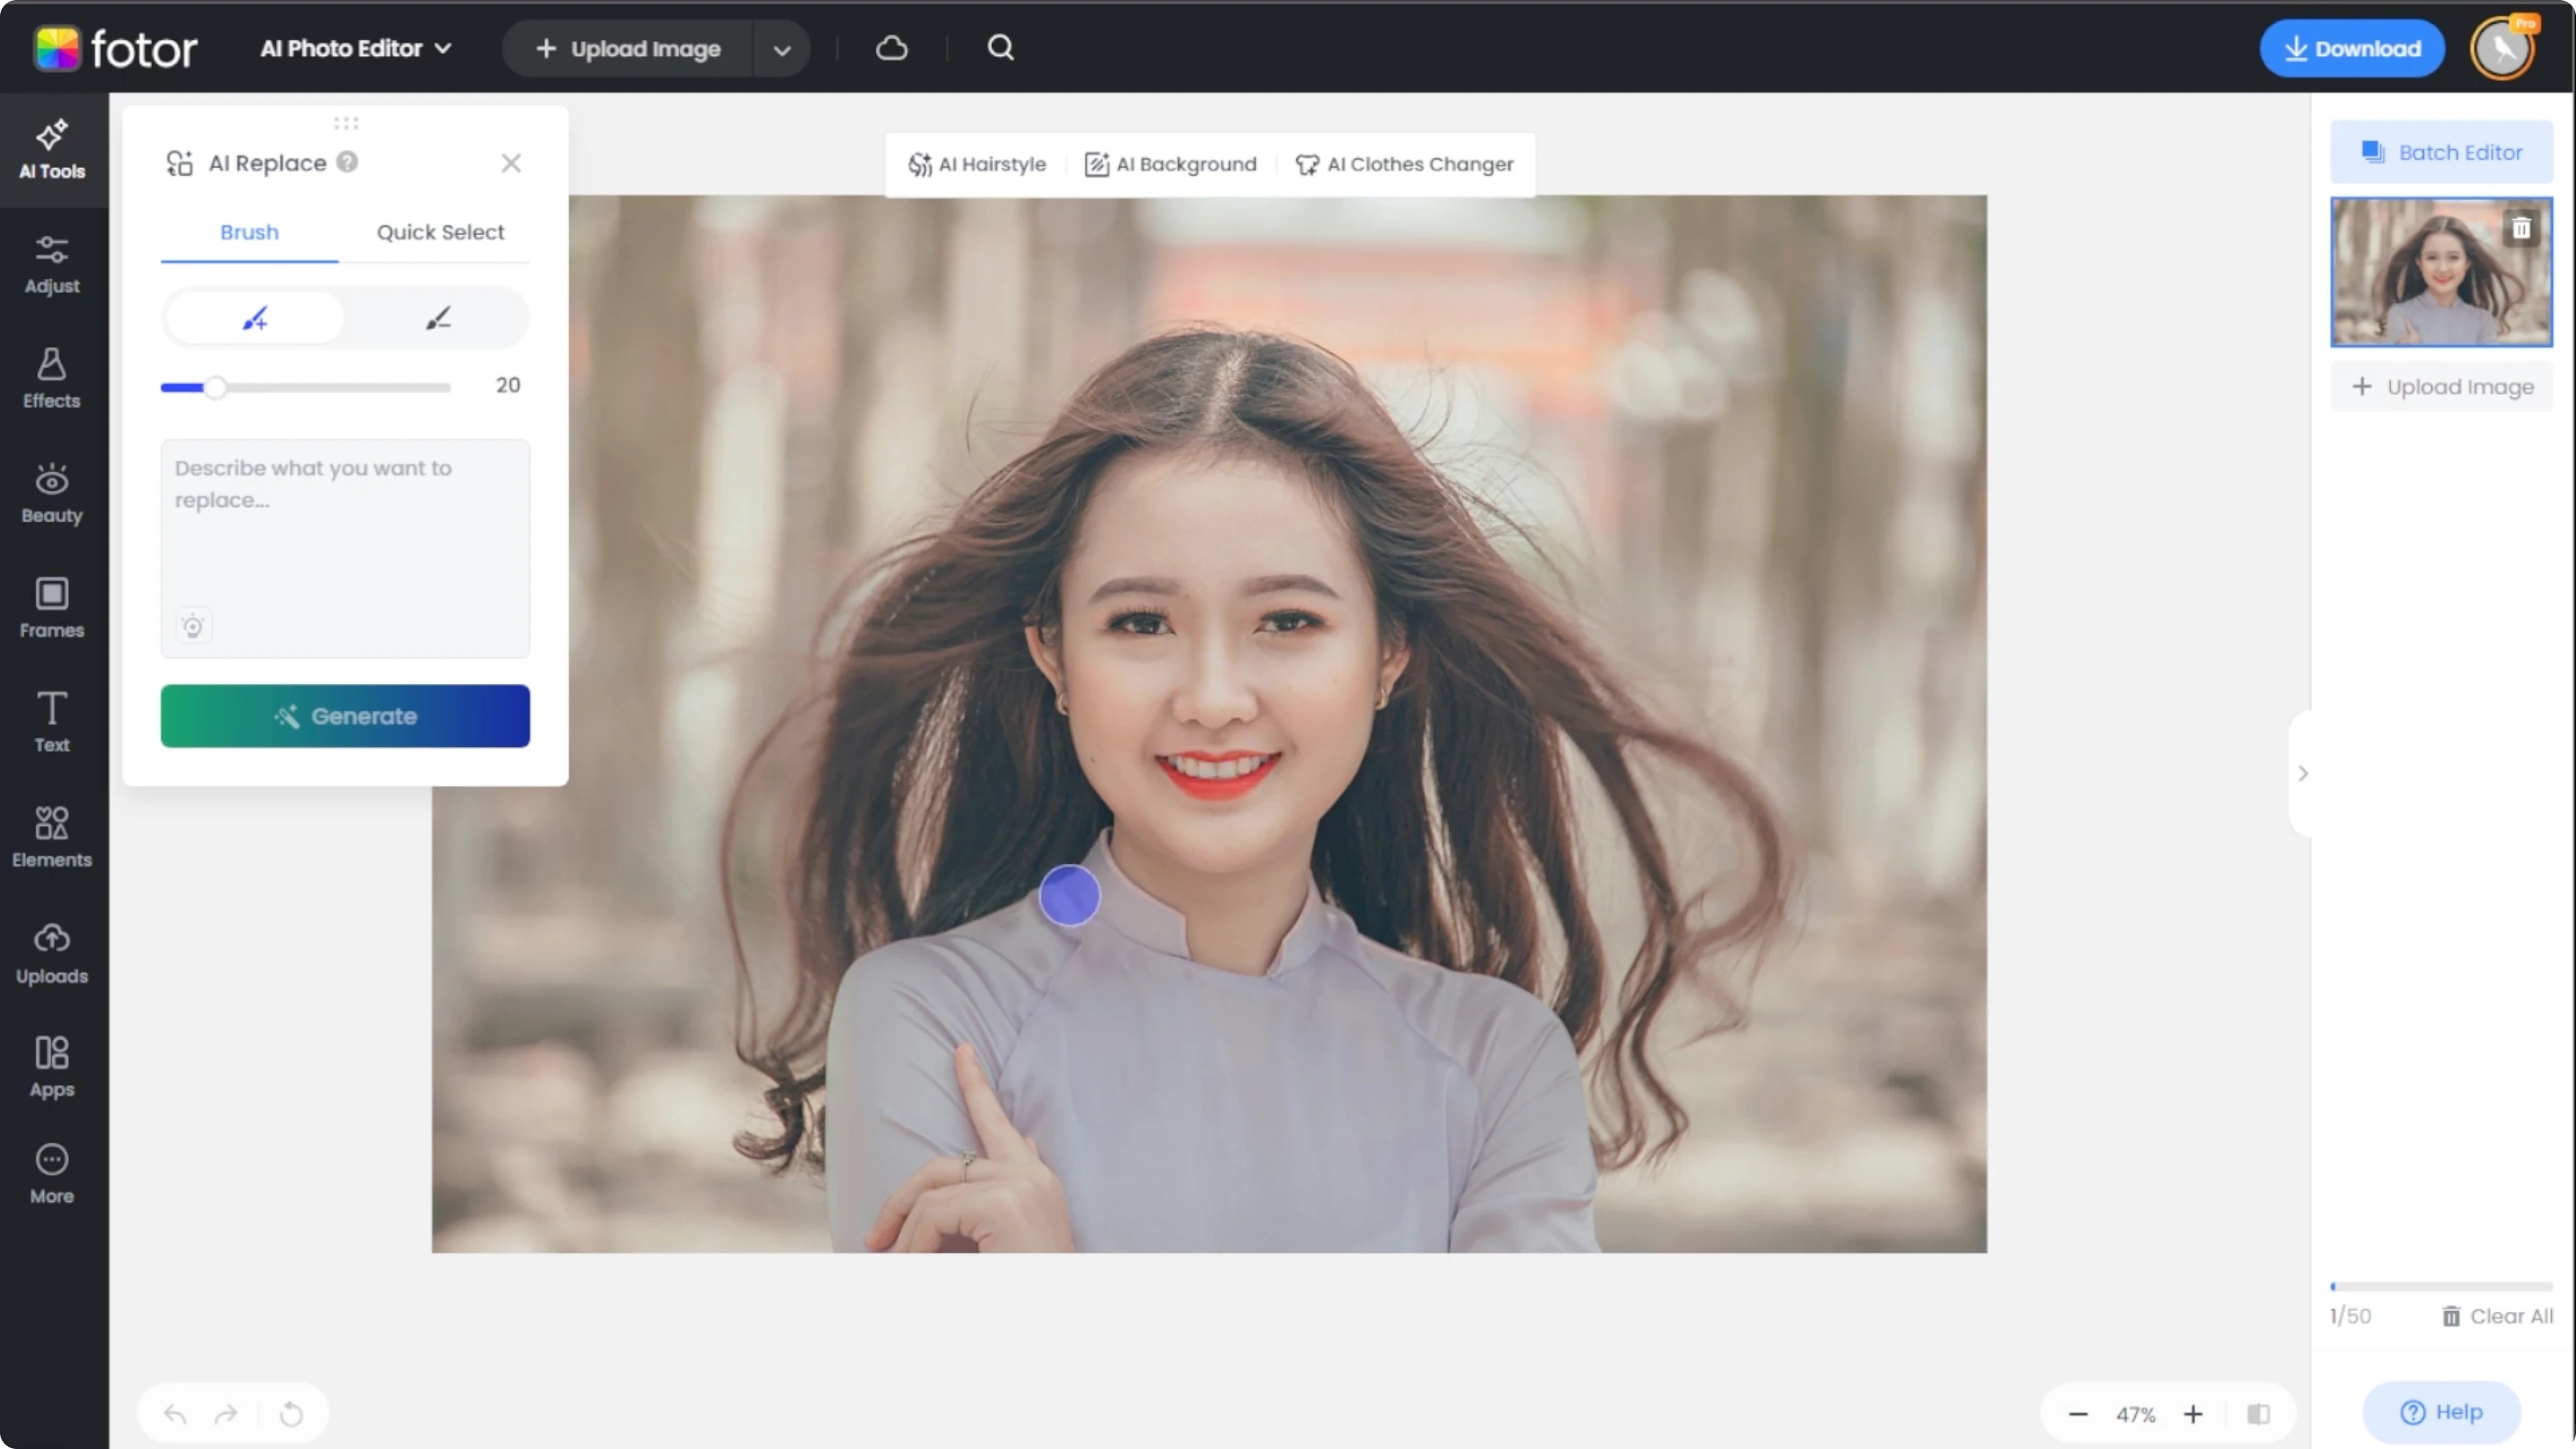Open the Effects sidebar panel
This screenshot has height=1449, width=2576.
52,379
